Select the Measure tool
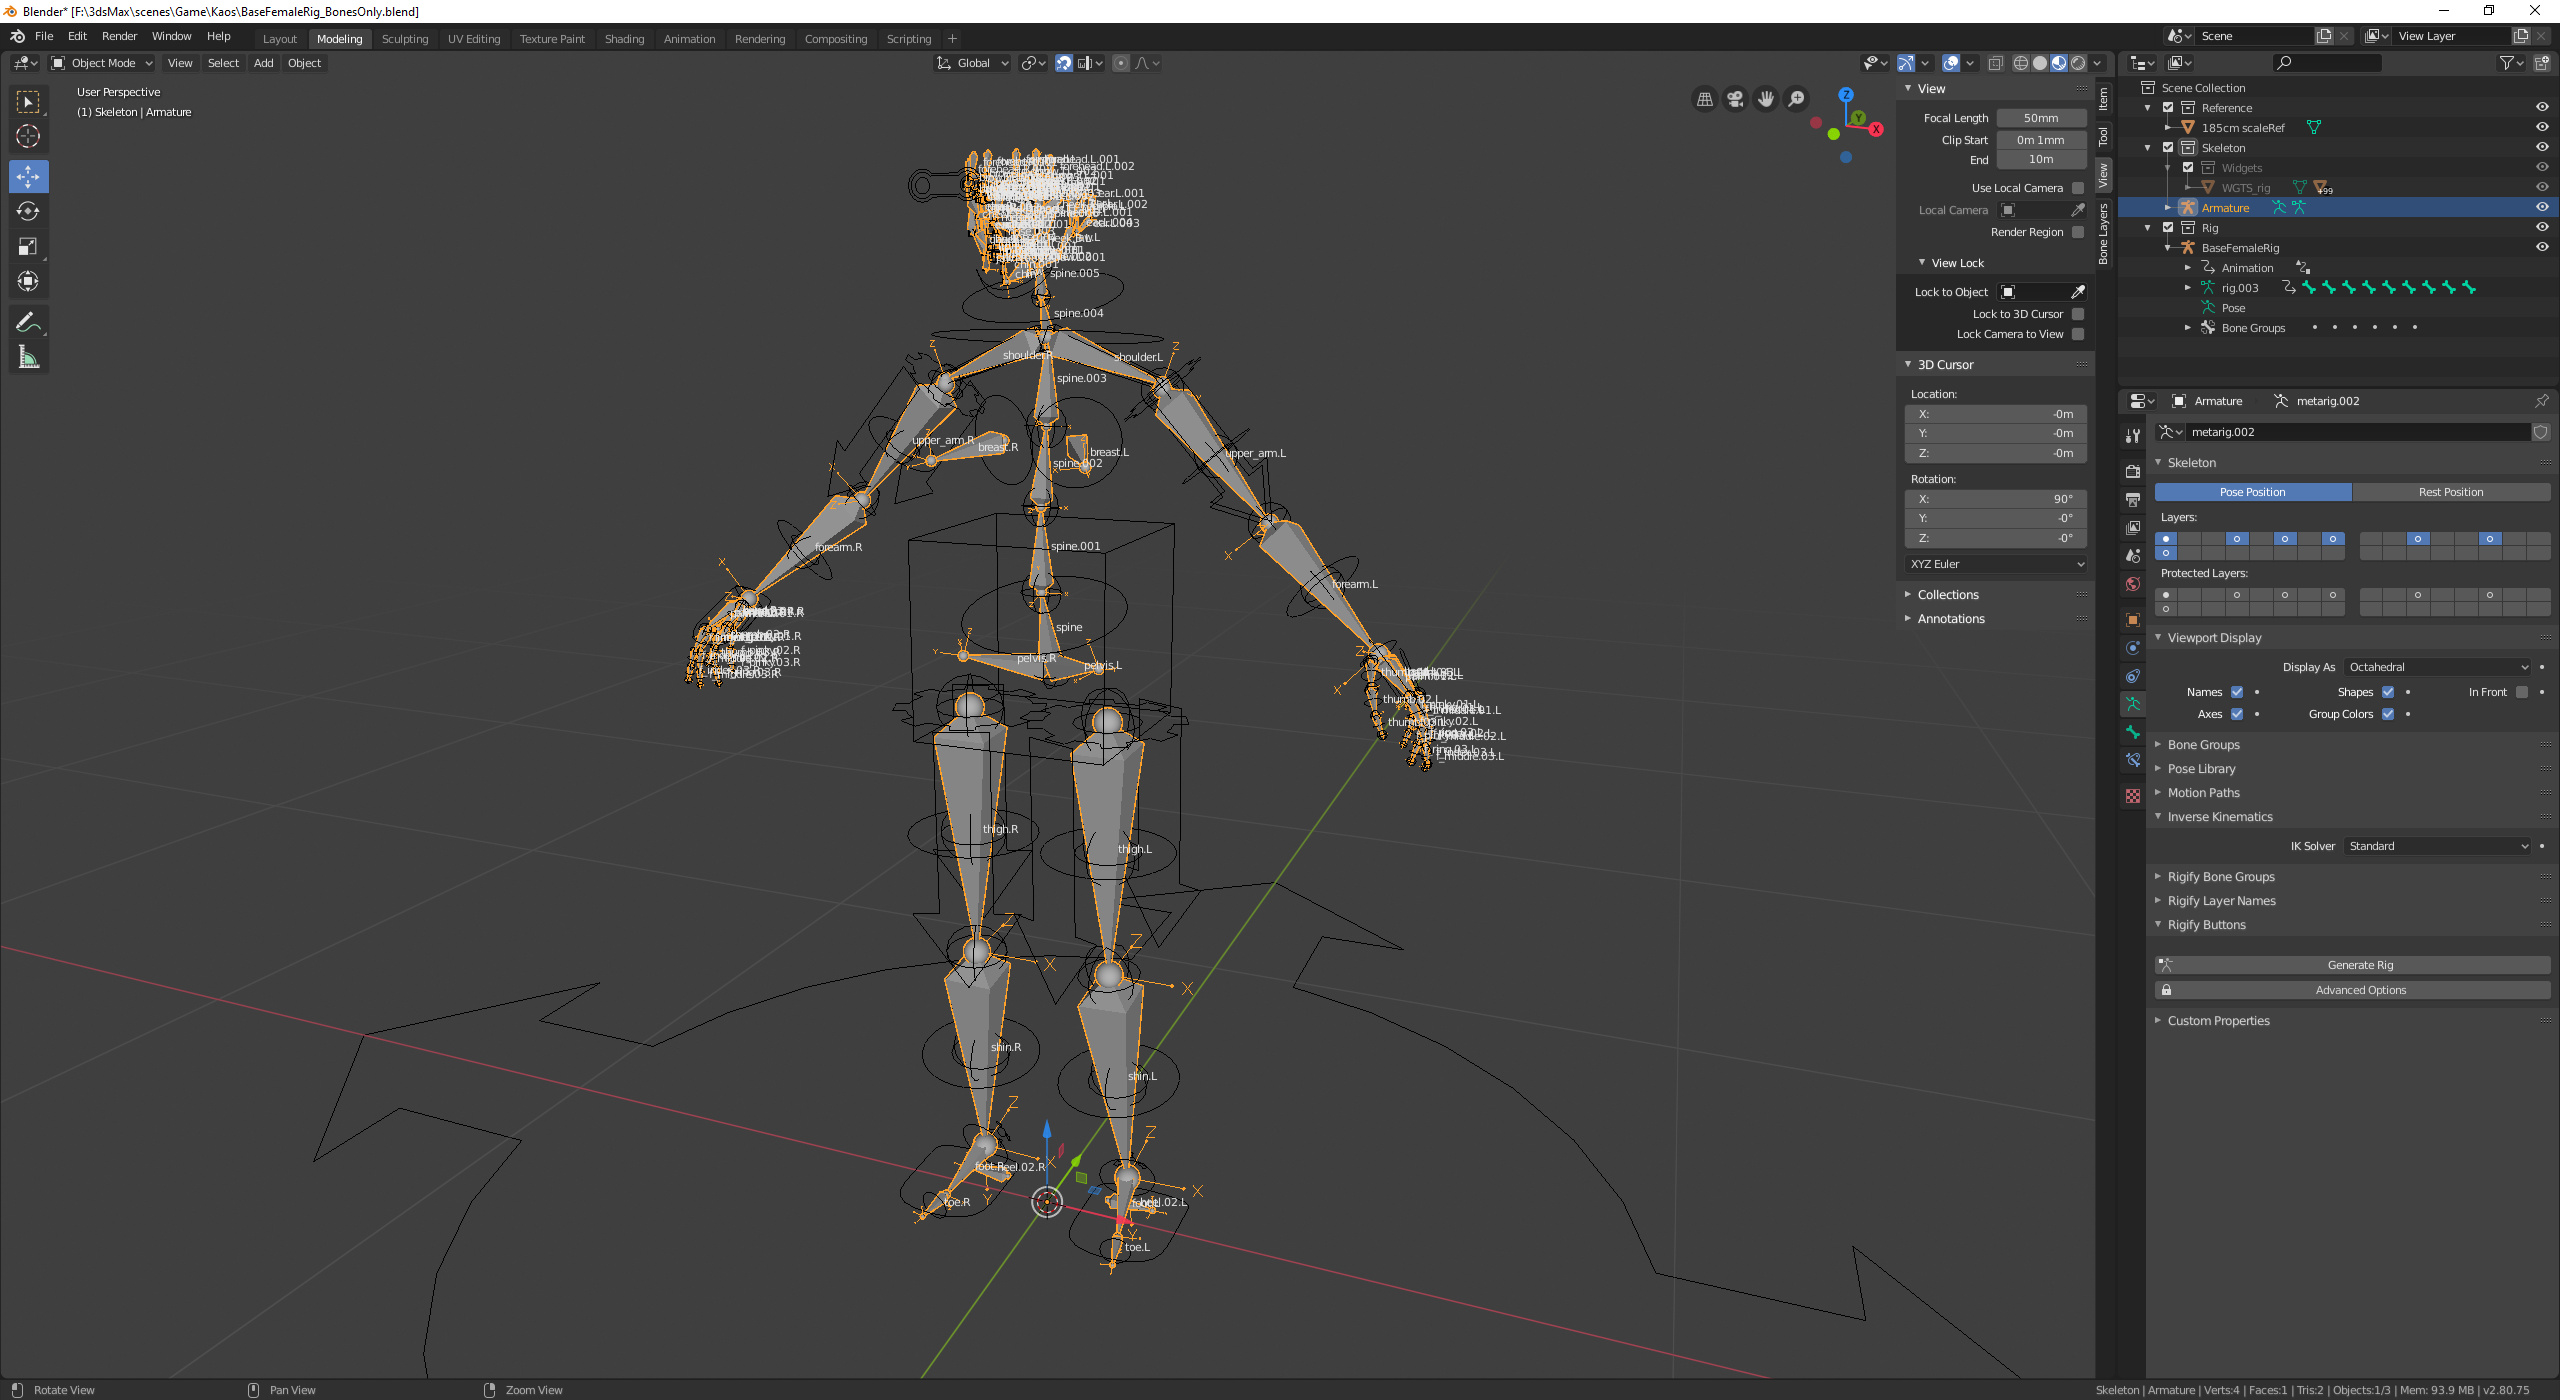Viewport: 2560px width, 1400px height. pyautogui.click(x=28, y=357)
